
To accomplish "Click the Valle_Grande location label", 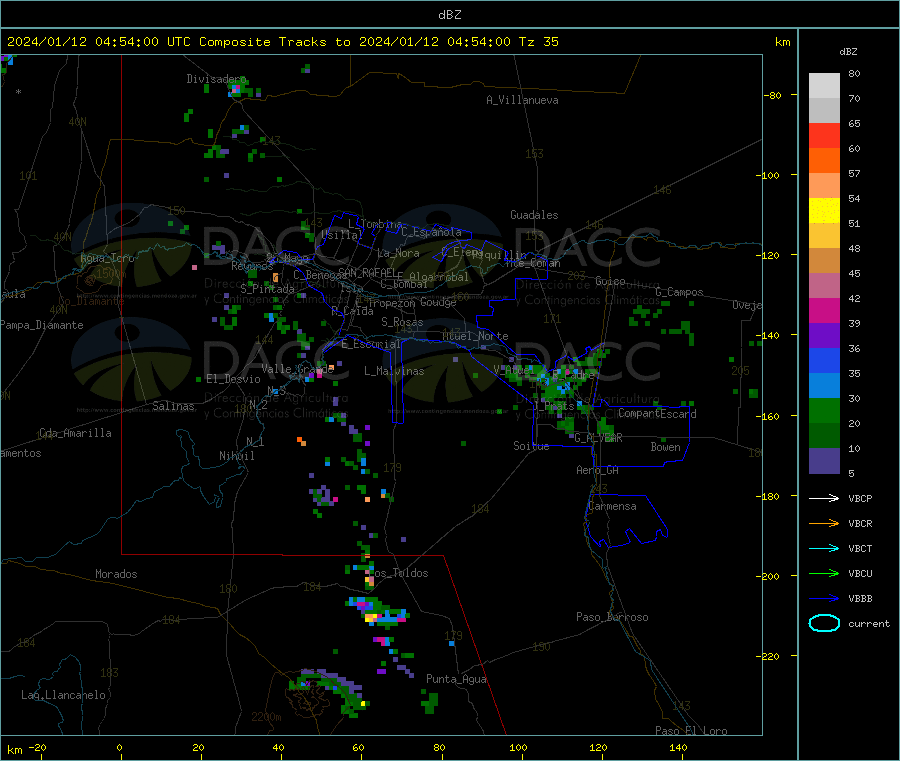I will click(x=297, y=369).
